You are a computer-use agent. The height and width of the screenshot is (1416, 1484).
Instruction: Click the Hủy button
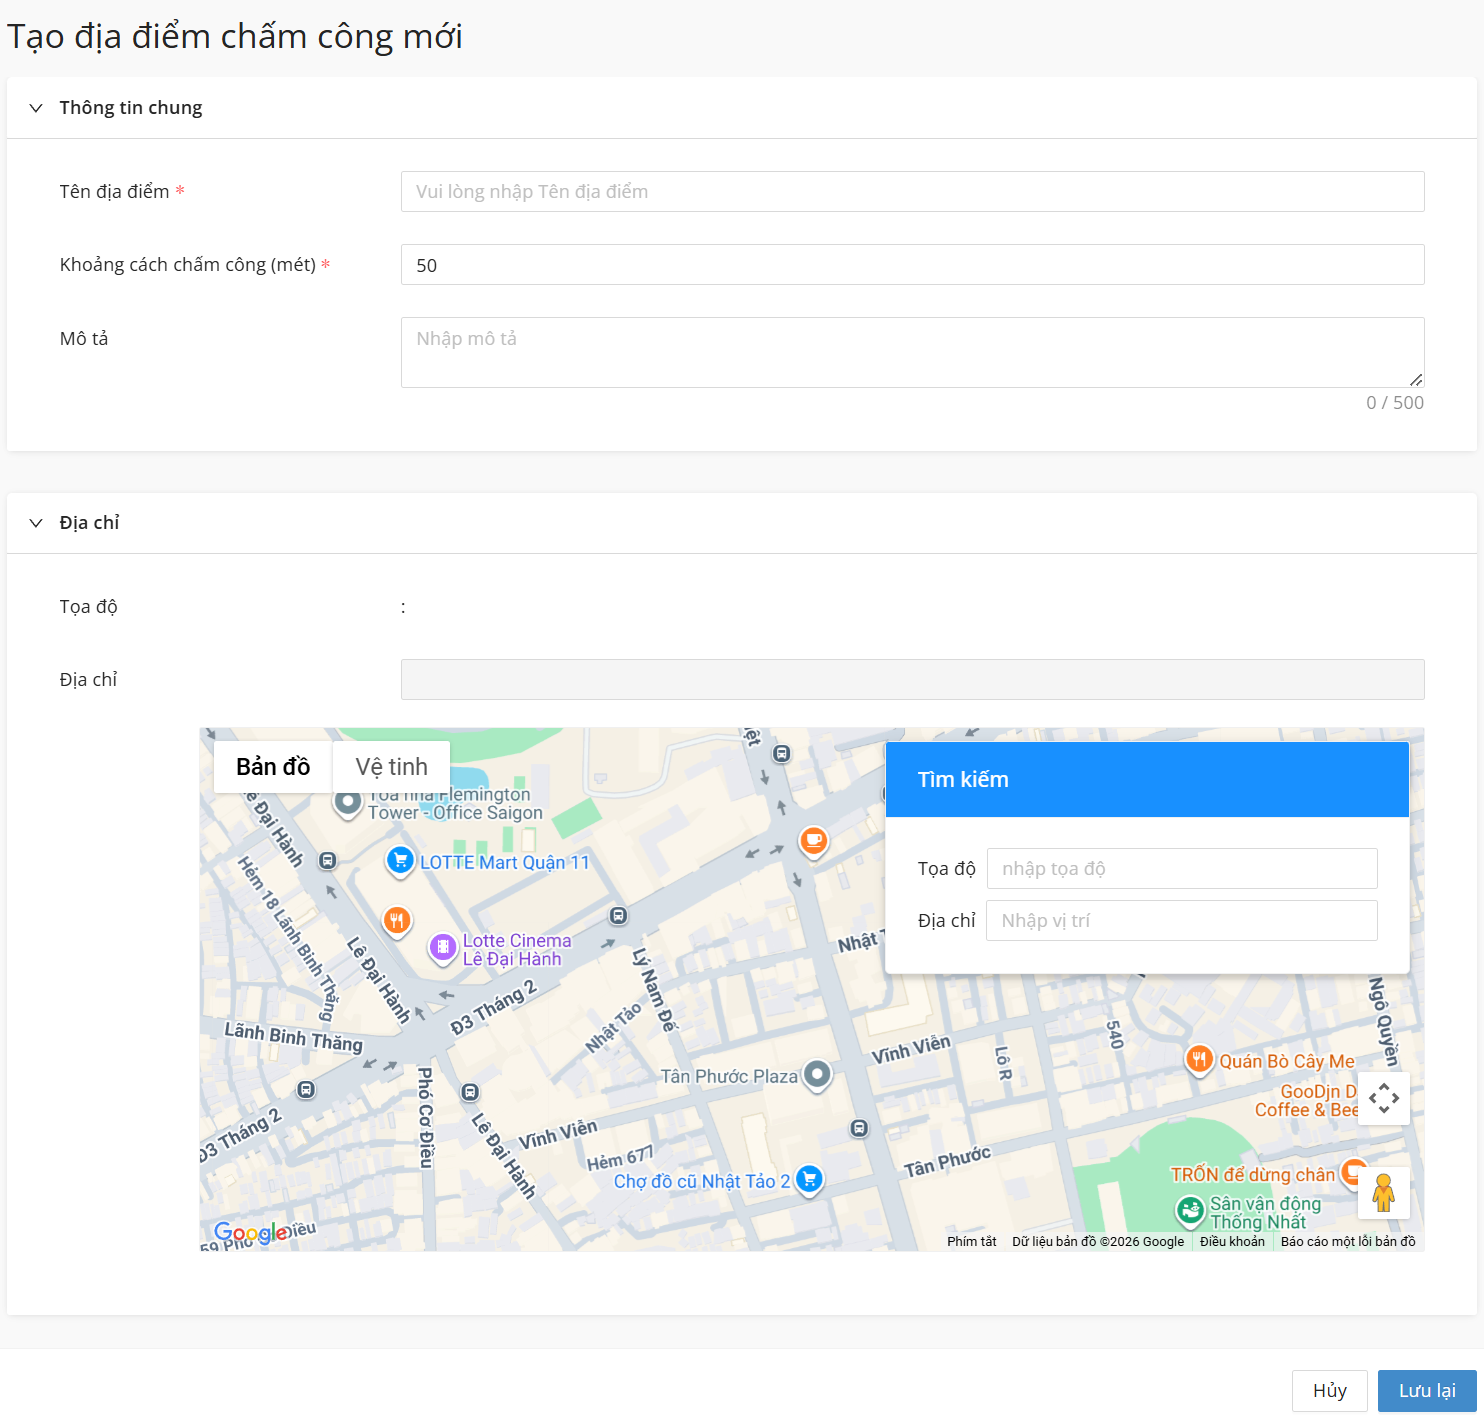[1329, 1390]
